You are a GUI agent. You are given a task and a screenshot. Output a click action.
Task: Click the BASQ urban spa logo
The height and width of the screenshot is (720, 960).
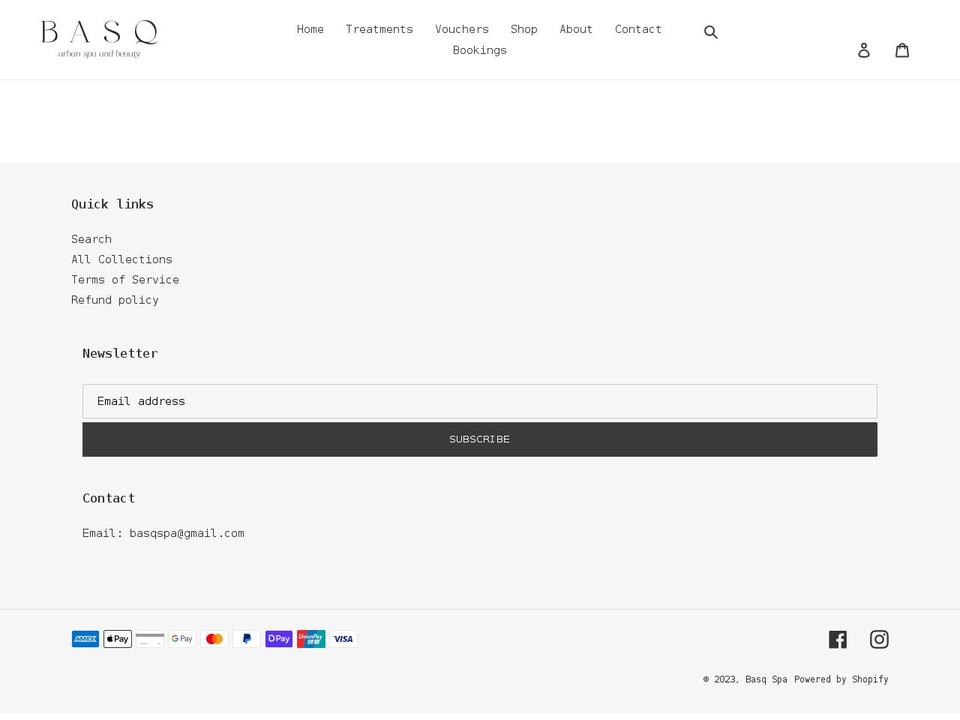click(x=99, y=39)
